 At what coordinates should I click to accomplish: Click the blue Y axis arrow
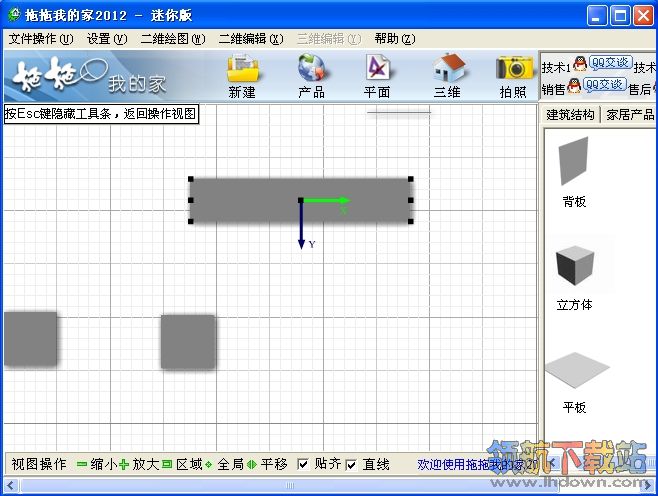click(301, 226)
